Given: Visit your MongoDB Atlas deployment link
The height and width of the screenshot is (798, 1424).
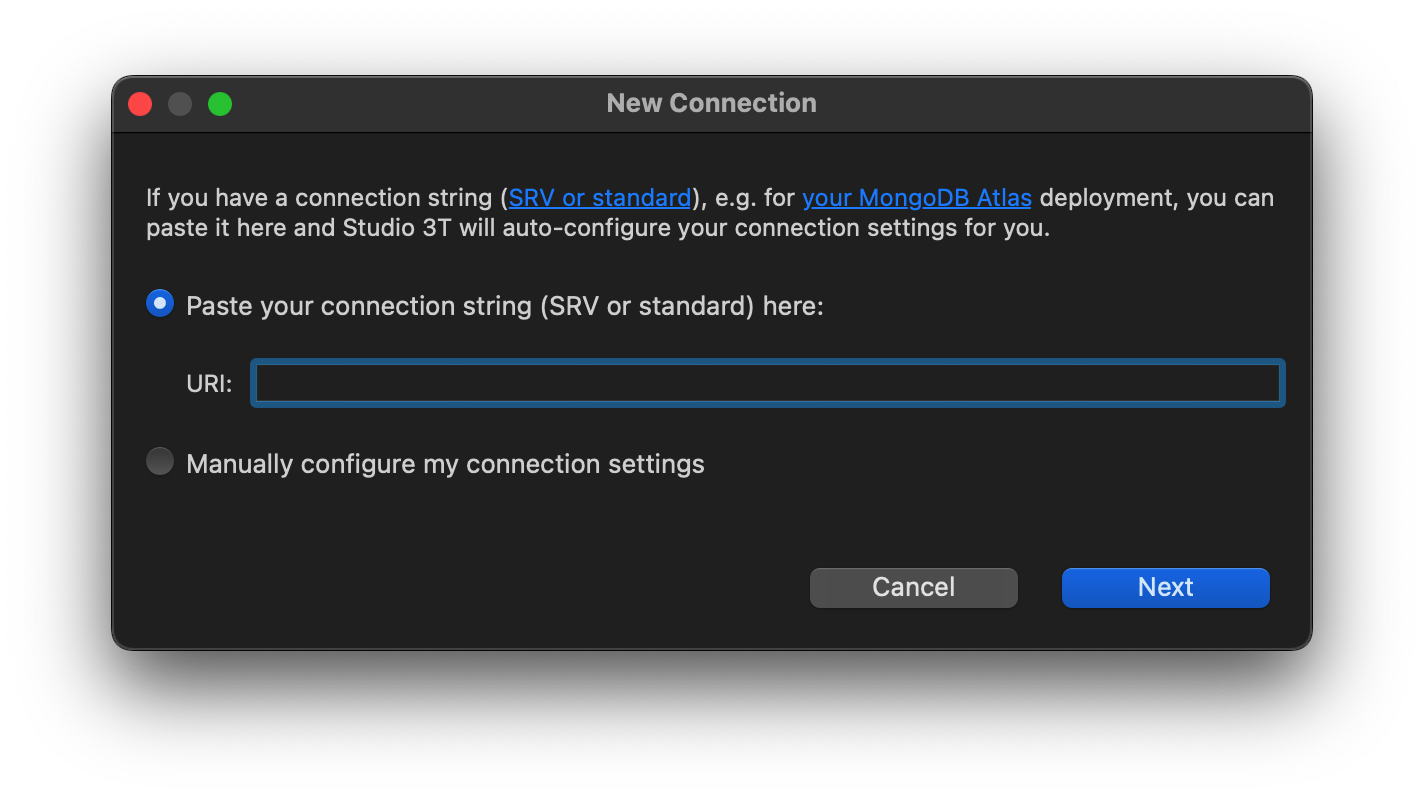Looking at the screenshot, I should click(x=916, y=197).
